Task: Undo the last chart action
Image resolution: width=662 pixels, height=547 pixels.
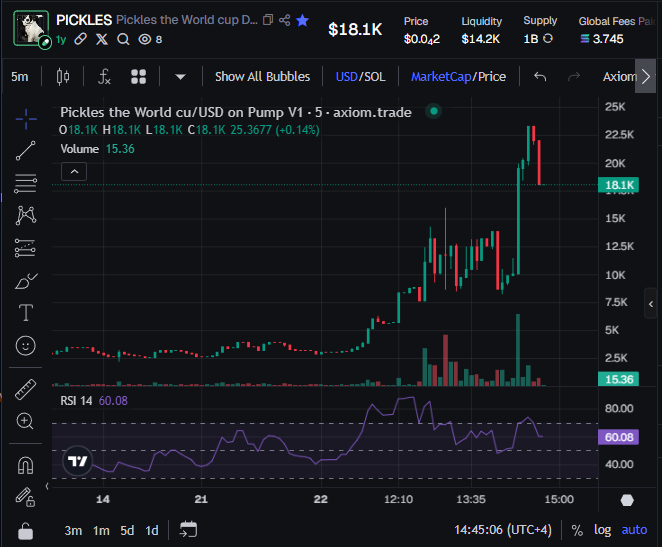Action: tap(540, 77)
